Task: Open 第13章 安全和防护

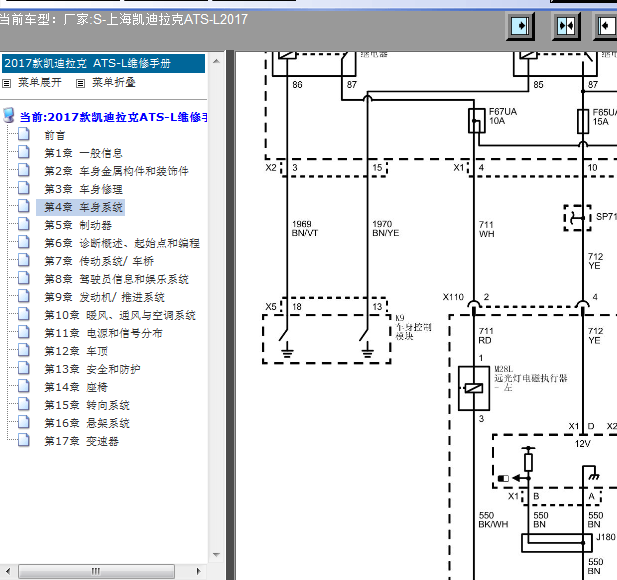Action: click(x=92, y=369)
